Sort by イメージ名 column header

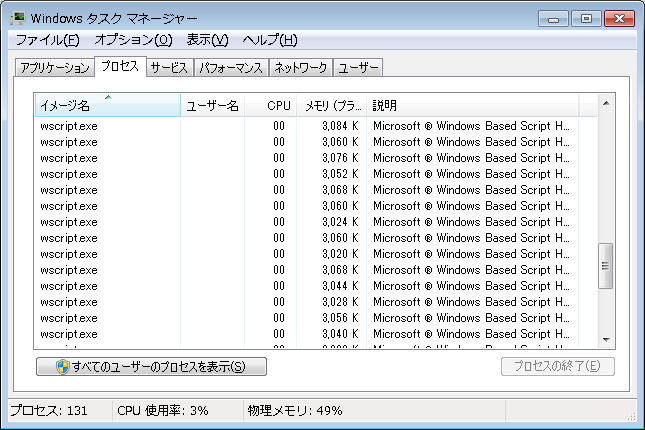(108, 105)
